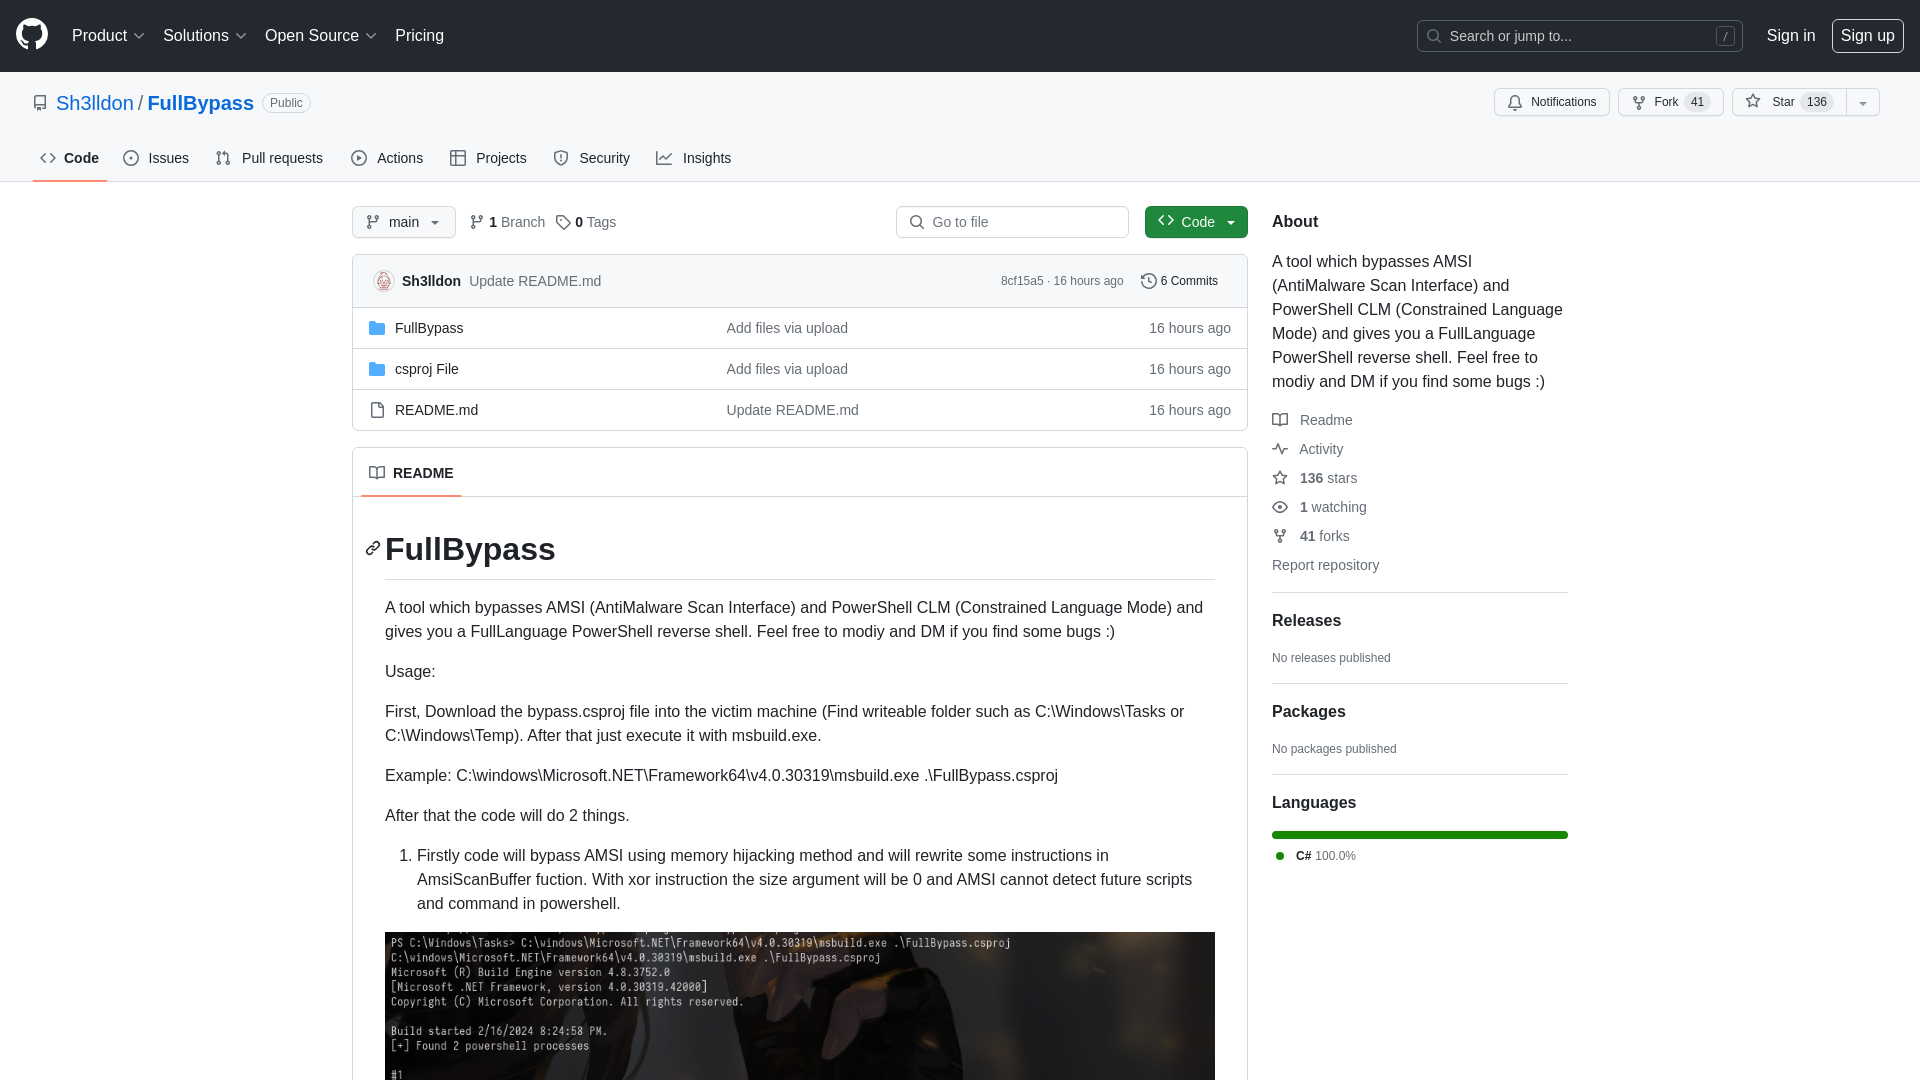Image resolution: width=1920 pixels, height=1080 pixels.
Task: Click the Security shield icon
Action: [560, 158]
